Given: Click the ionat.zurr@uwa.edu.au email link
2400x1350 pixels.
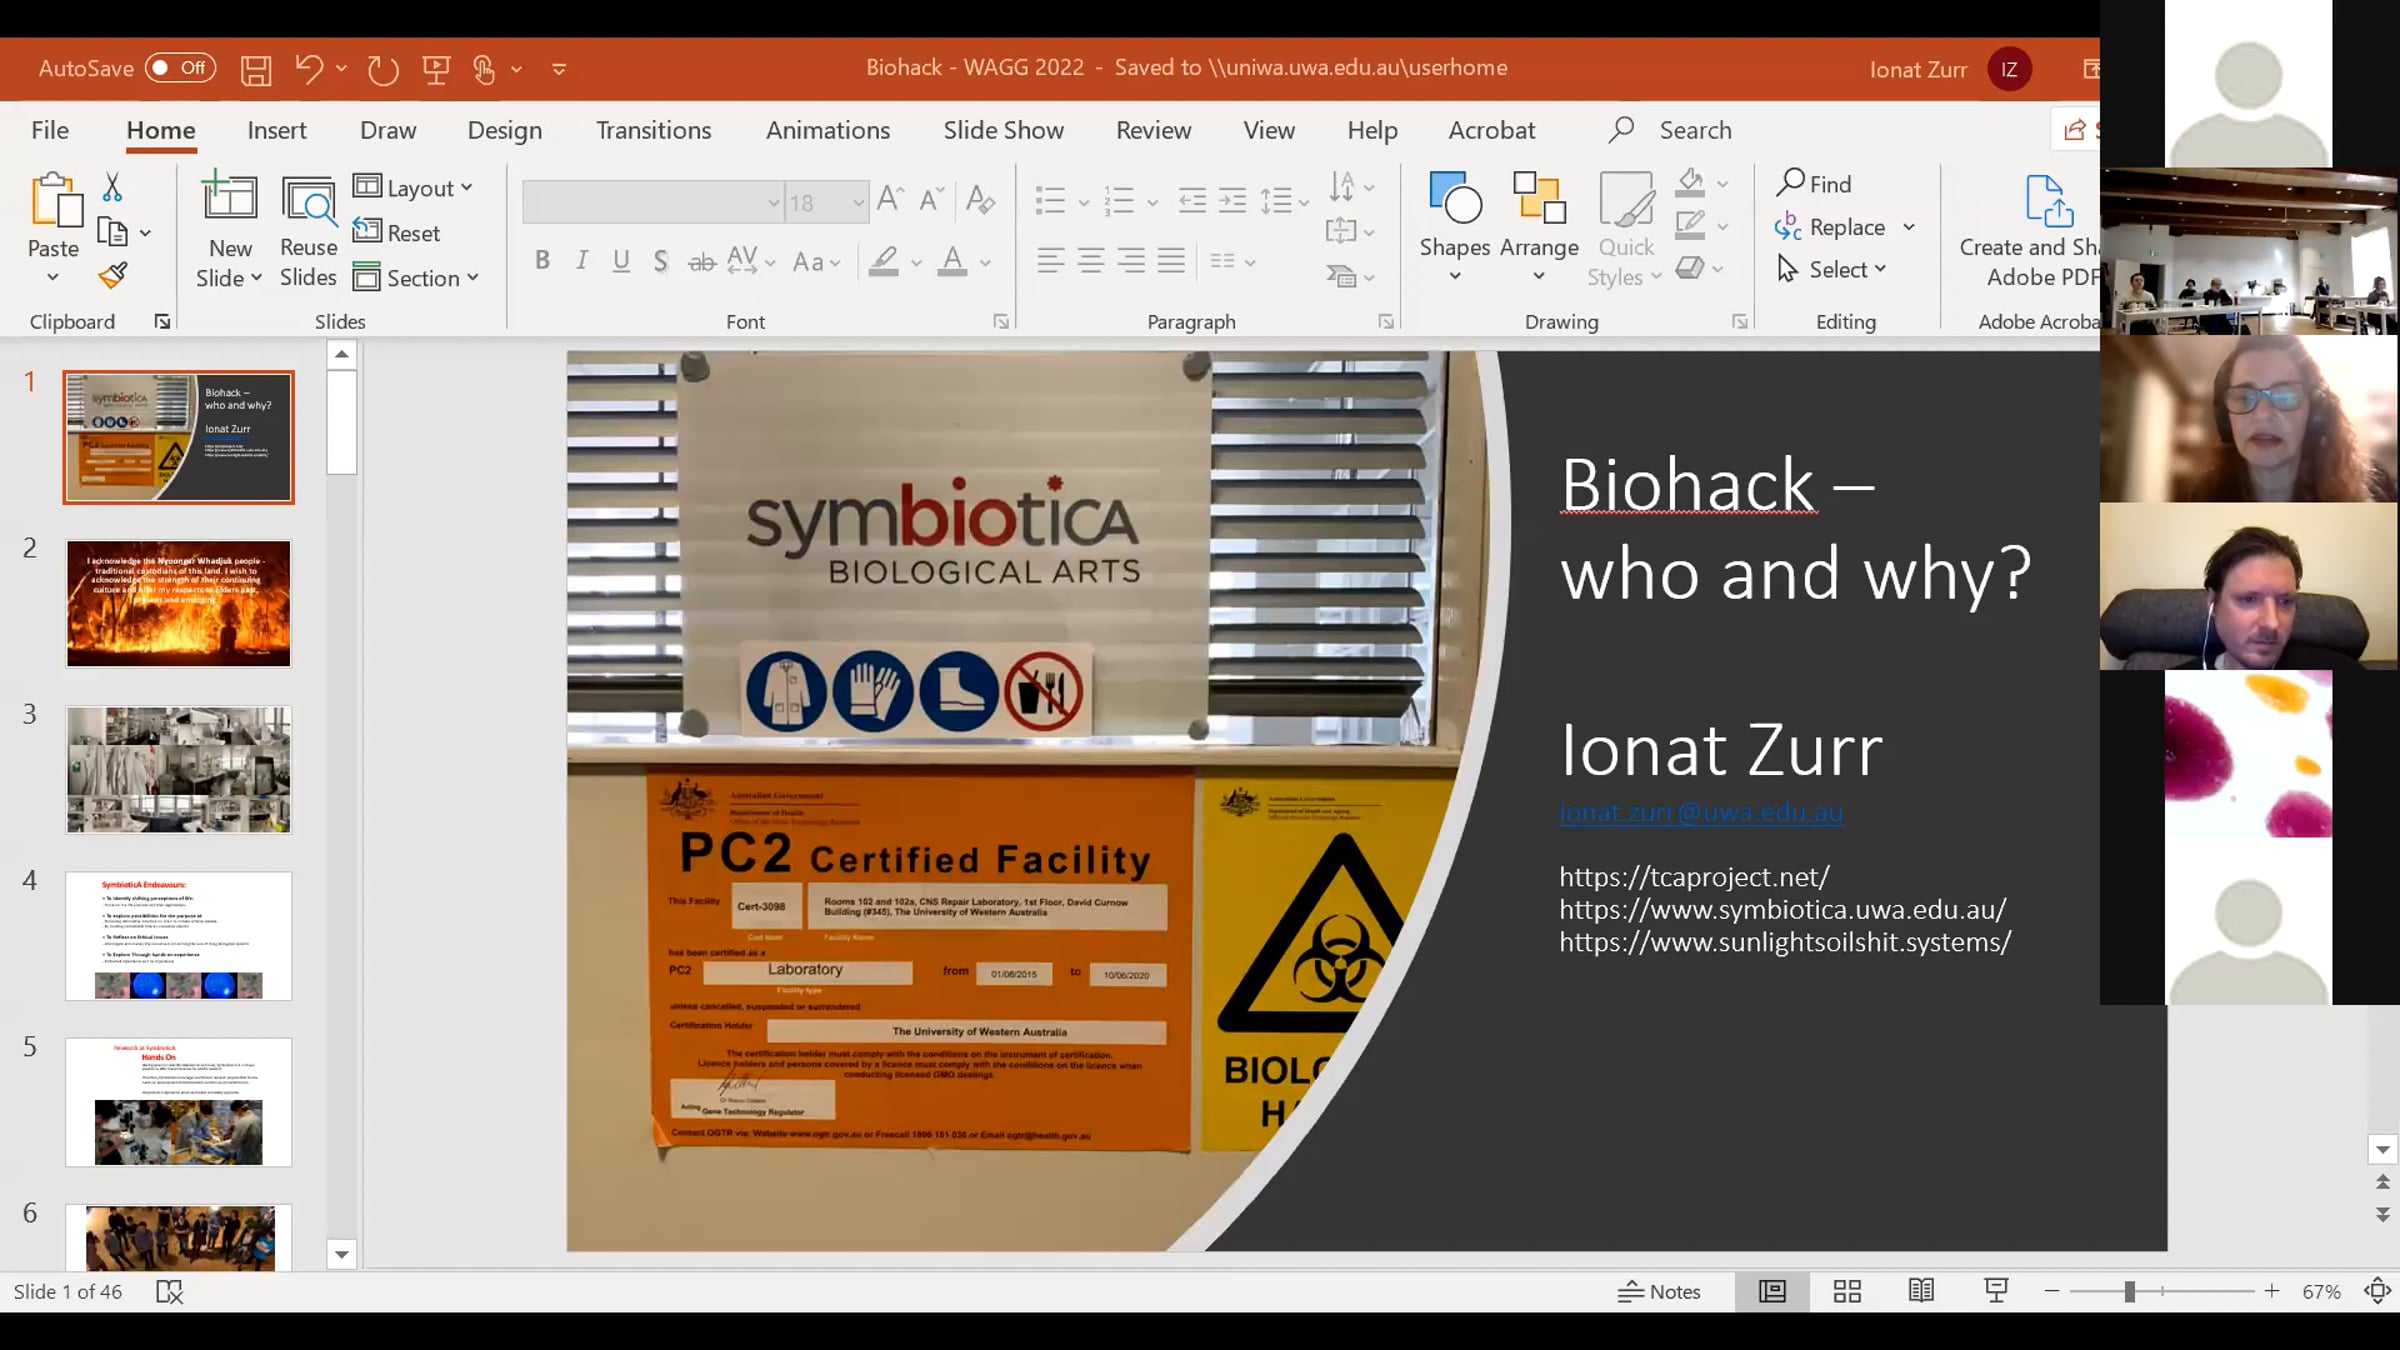Looking at the screenshot, I should click(x=1701, y=812).
